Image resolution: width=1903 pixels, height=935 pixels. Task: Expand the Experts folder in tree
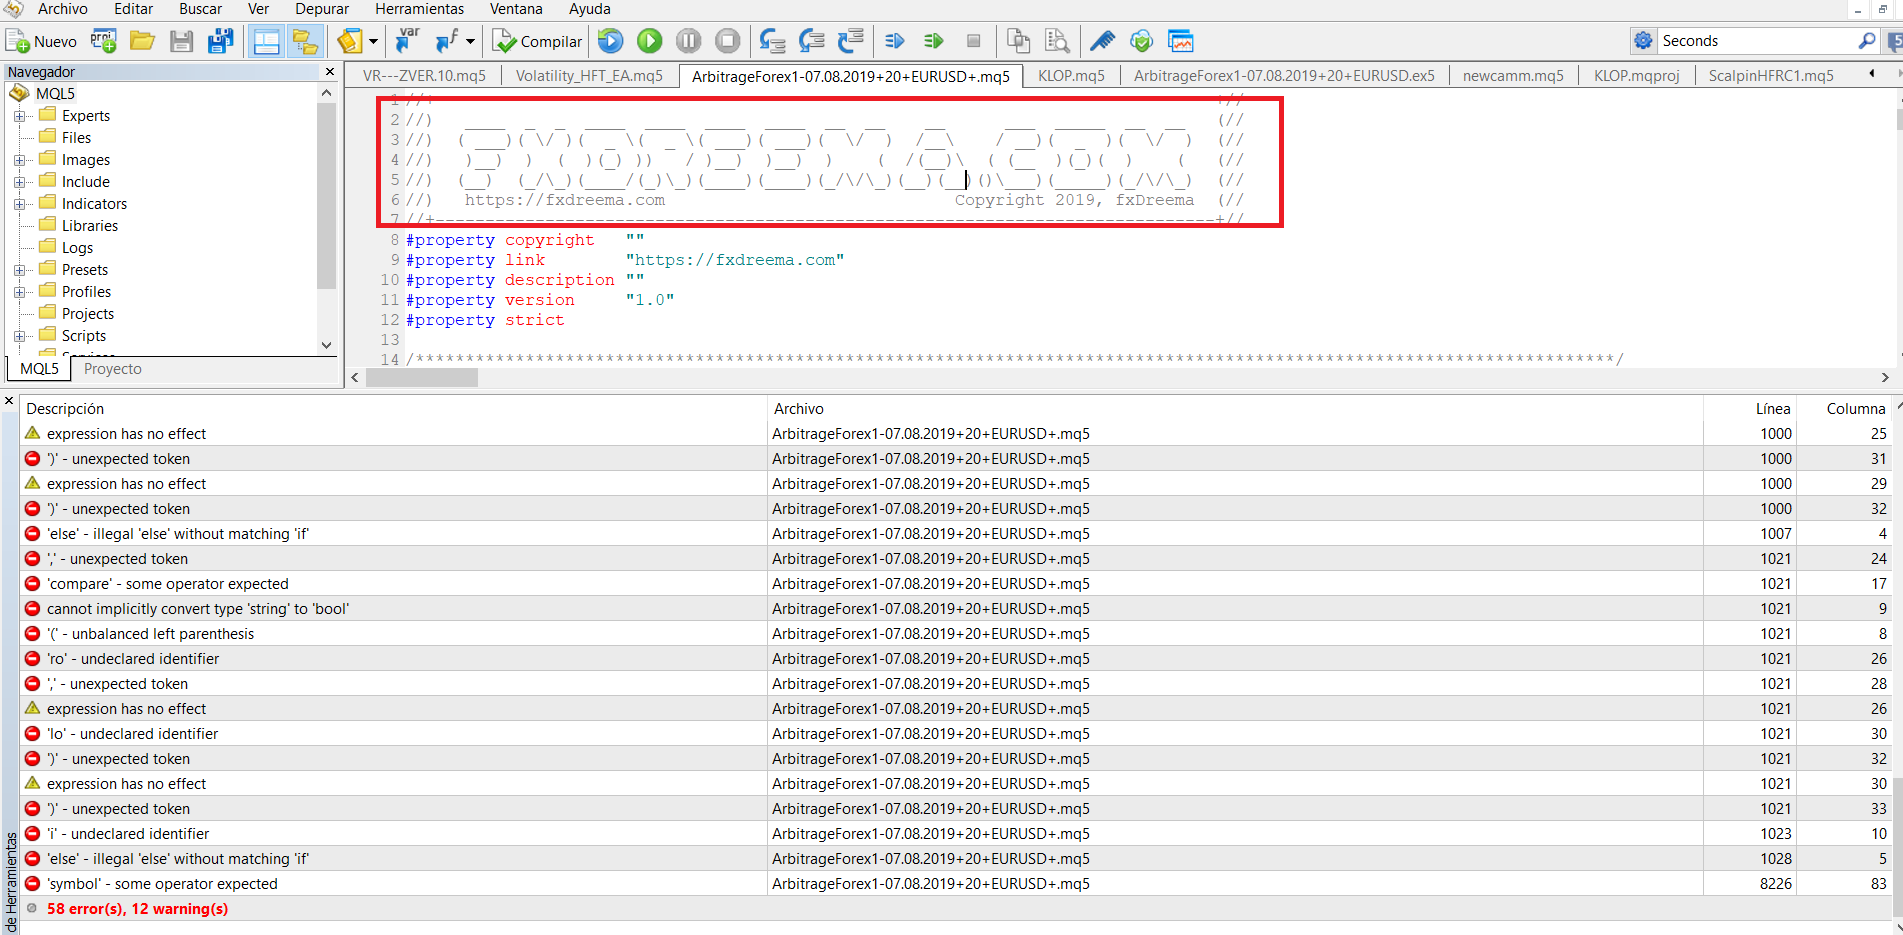(19, 116)
